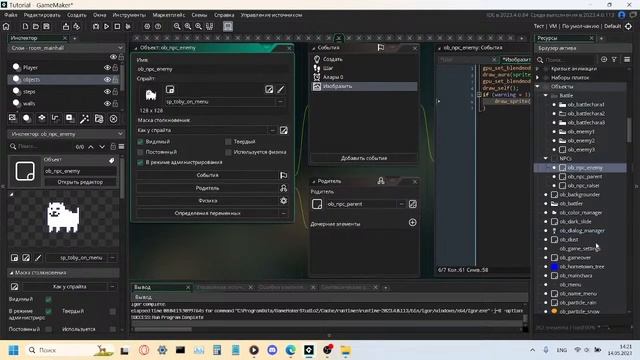This screenshot has height=360, width=640.
Task: Expand Наборы плиток folder
Action: [538, 78]
